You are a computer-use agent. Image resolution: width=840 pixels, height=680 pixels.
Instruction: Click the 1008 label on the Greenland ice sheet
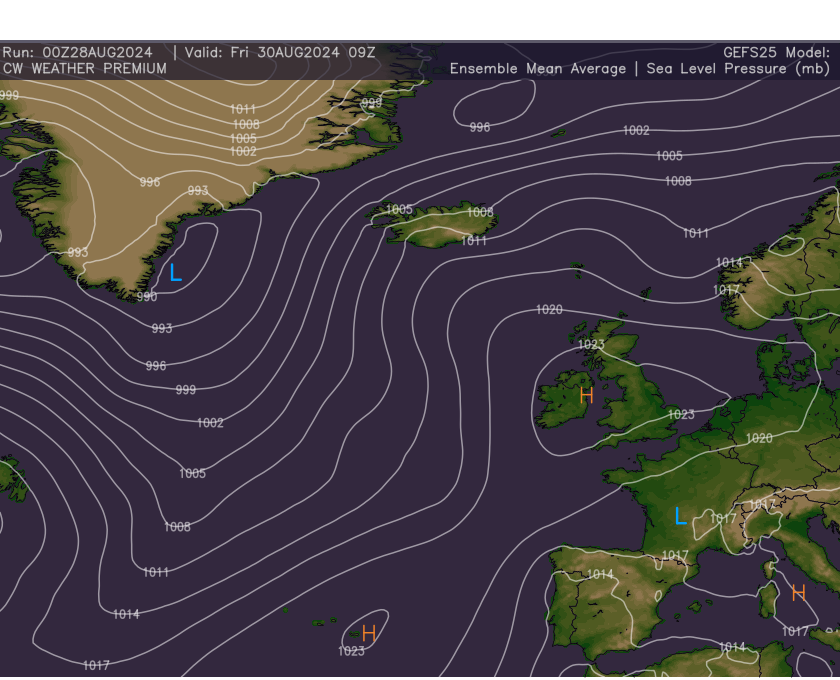(246, 124)
